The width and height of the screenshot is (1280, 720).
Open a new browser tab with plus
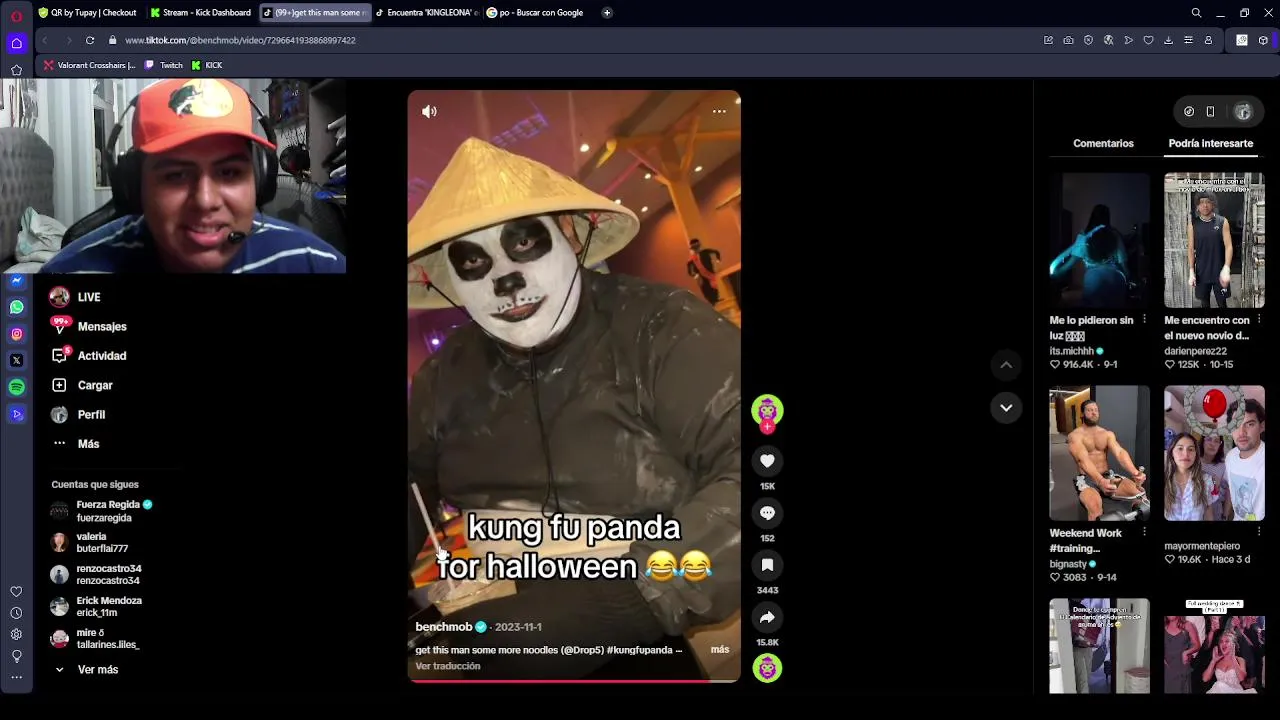[607, 13]
